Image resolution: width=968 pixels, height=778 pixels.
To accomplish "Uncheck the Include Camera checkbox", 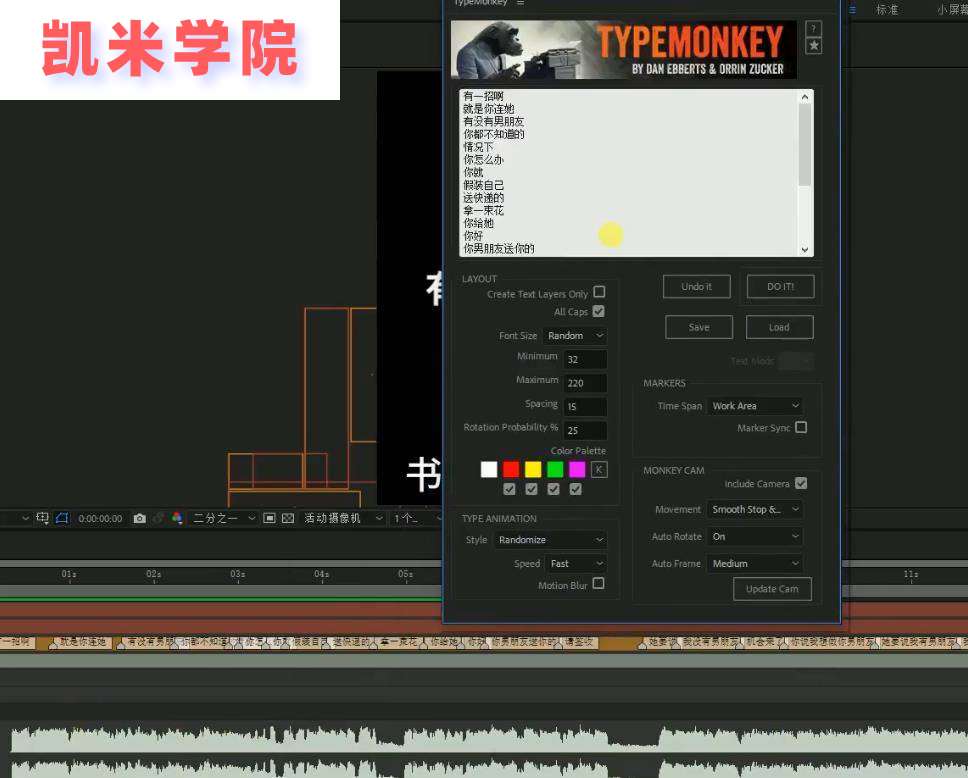I will click(x=801, y=483).
